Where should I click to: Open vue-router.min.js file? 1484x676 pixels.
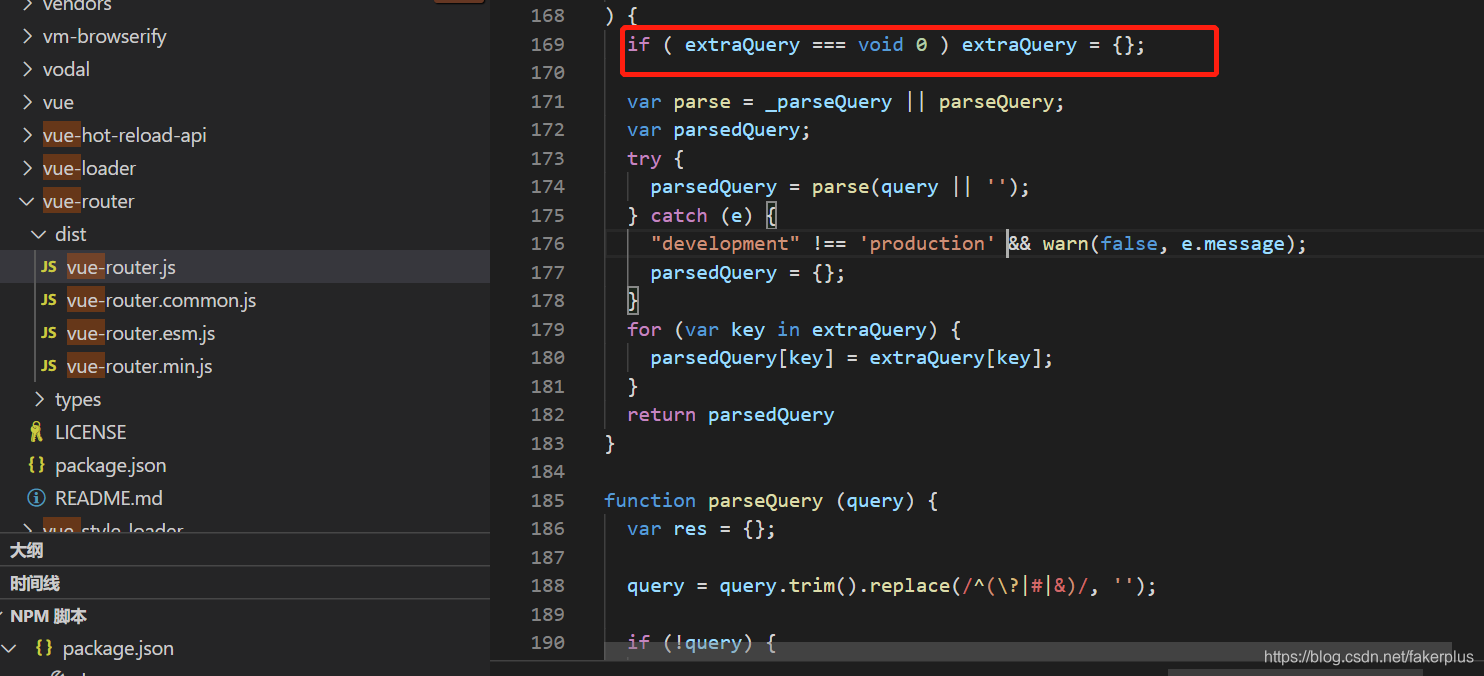[245, 367]
